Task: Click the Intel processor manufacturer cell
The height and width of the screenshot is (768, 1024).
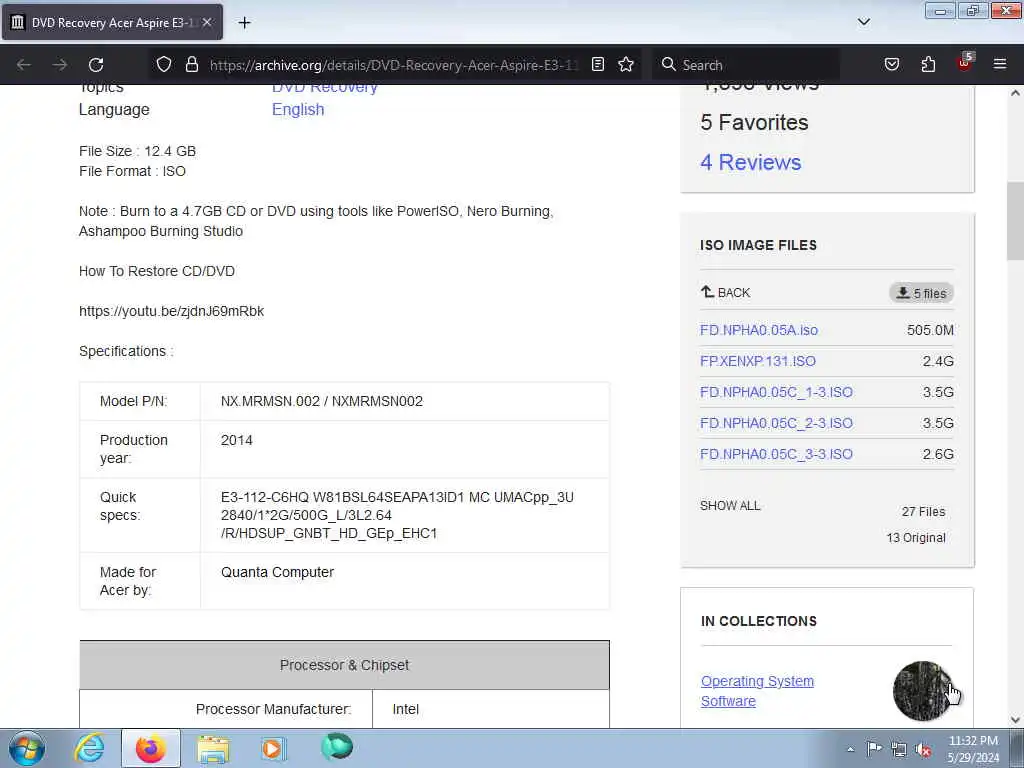Action: pyautogui.click(x=490, y=709)
